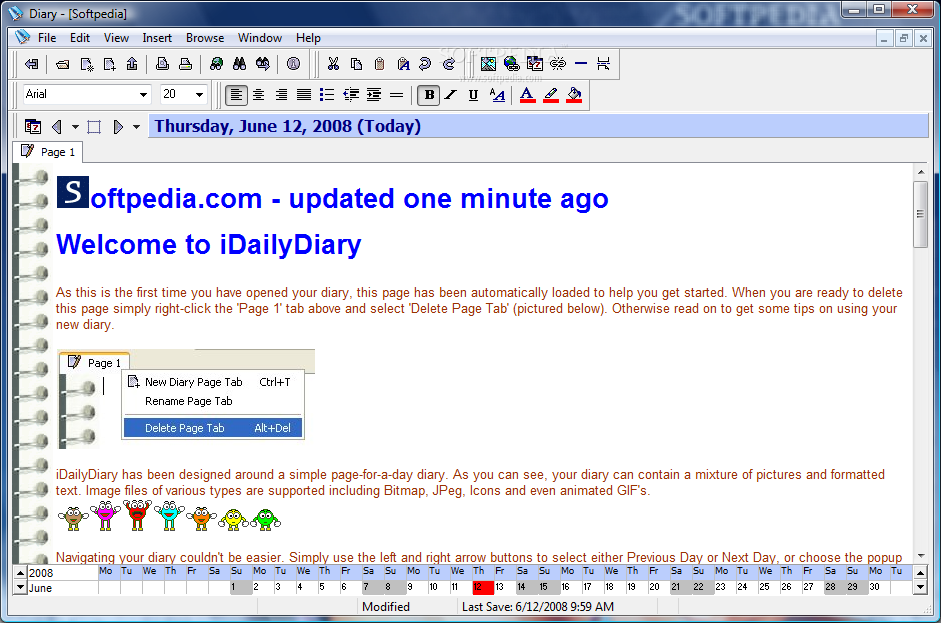941x623 pixels.
Task: Click paste special clipboard with letter A
Action: click(x=403, y=64)
